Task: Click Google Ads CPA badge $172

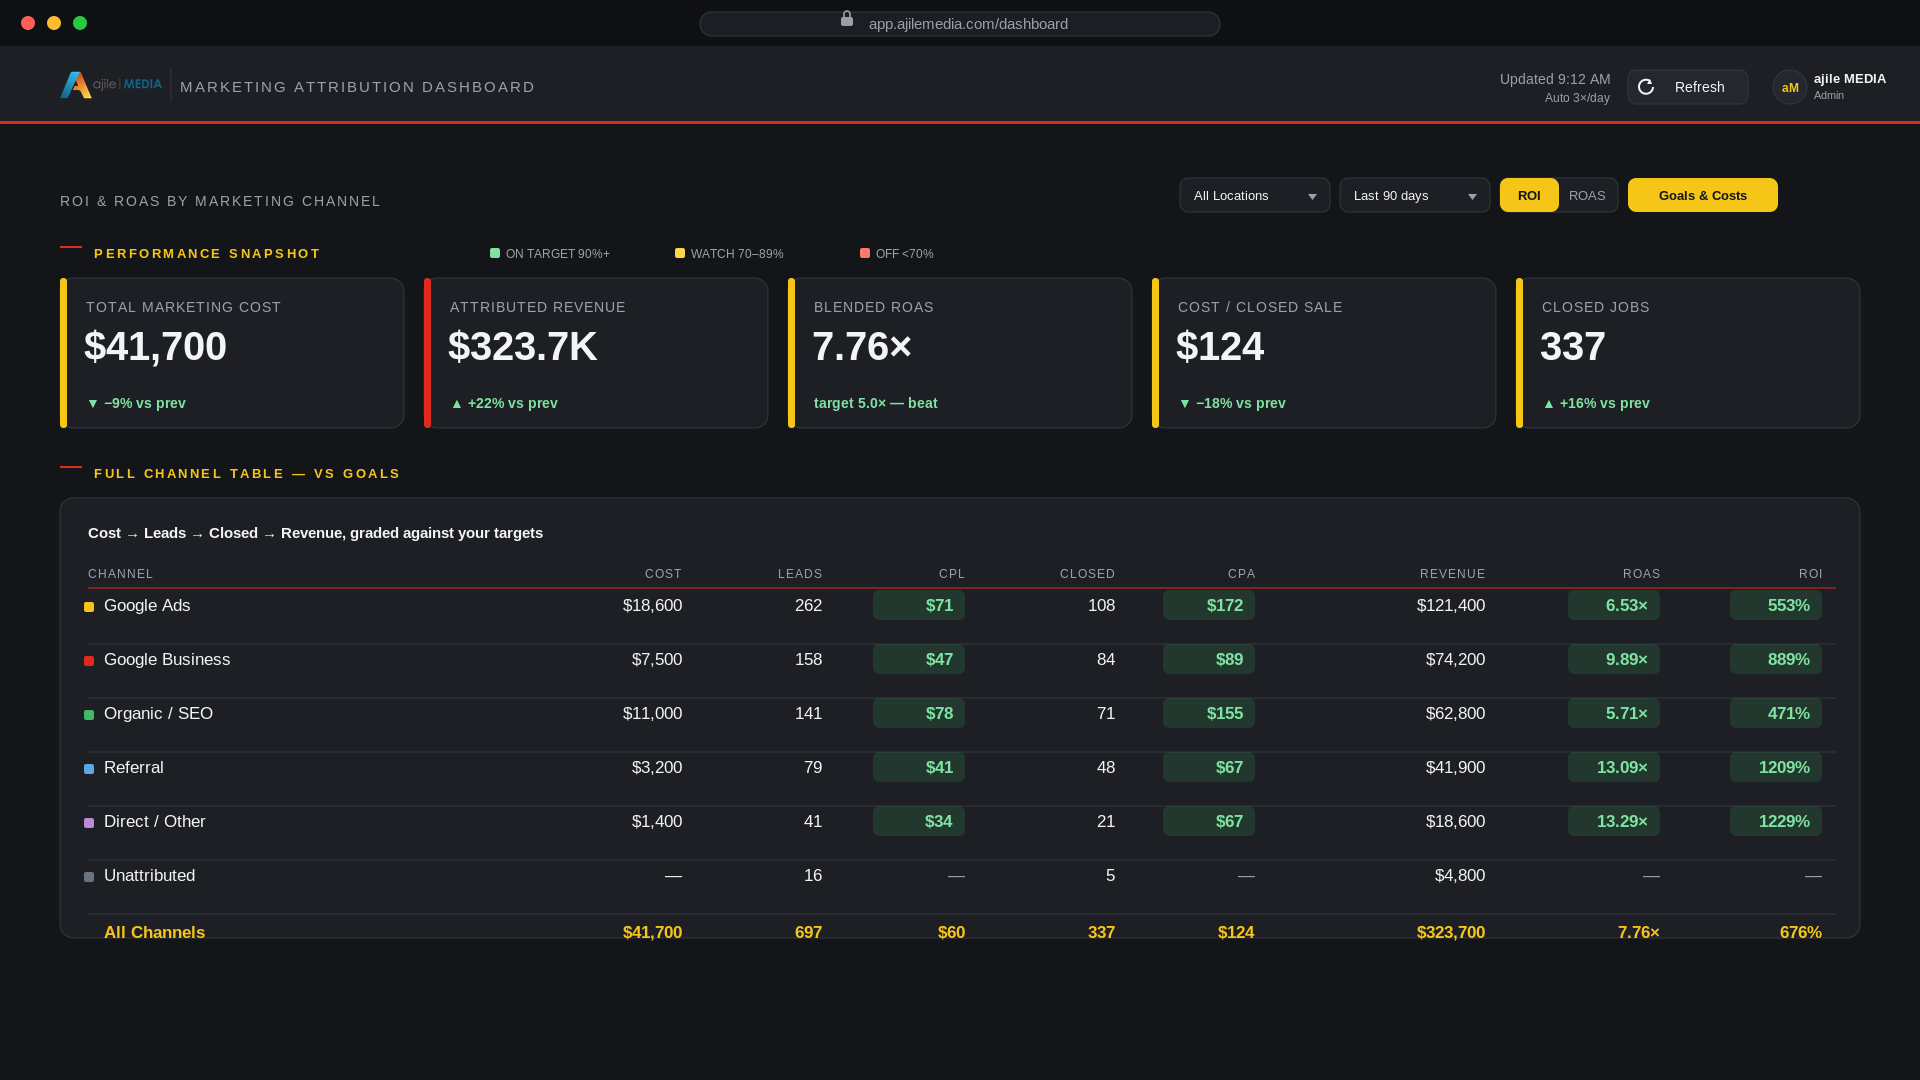Action: (x=1209, y=605)
